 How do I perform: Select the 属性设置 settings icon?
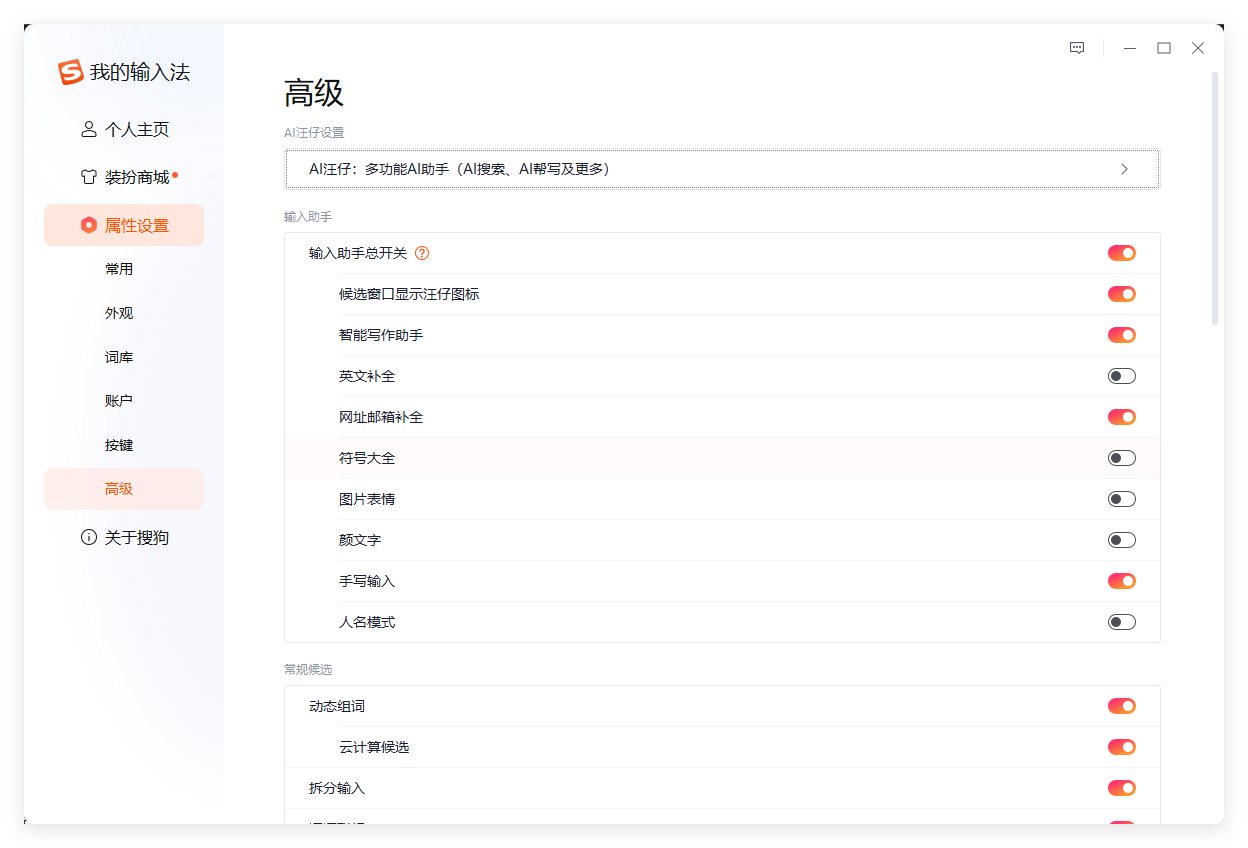tap(88, 225)
